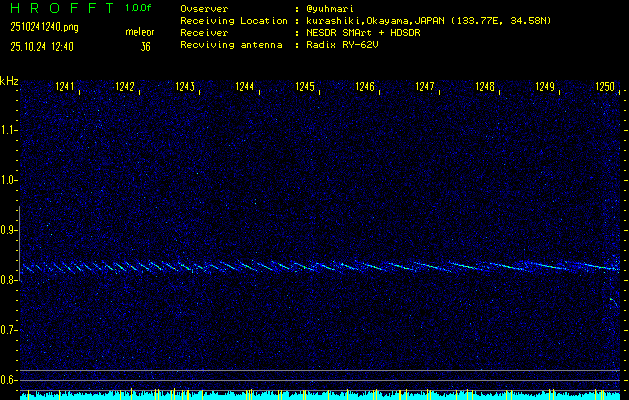Click the 1247 time marker
The width and height of the screenshot is (629, 400).
point(425,88)
